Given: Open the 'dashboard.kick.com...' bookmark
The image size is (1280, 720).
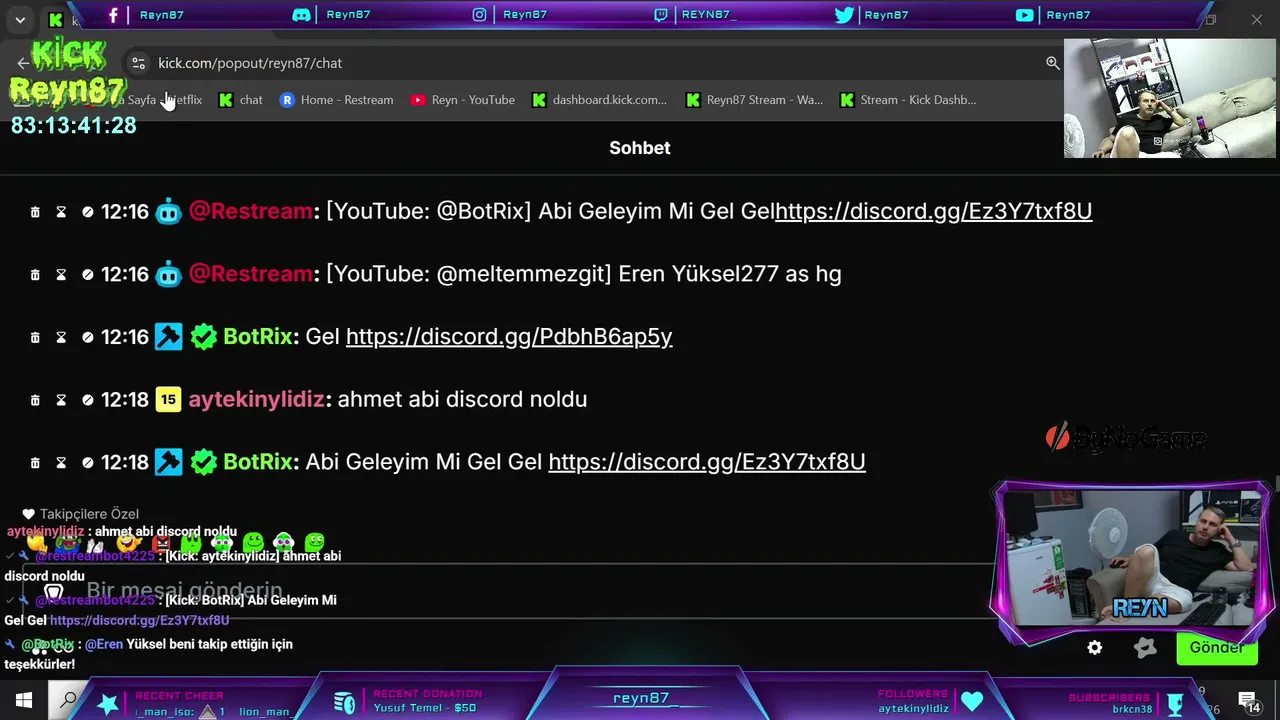Looking at the screenshot, I should pyautogui.click(x=599, y=100).
